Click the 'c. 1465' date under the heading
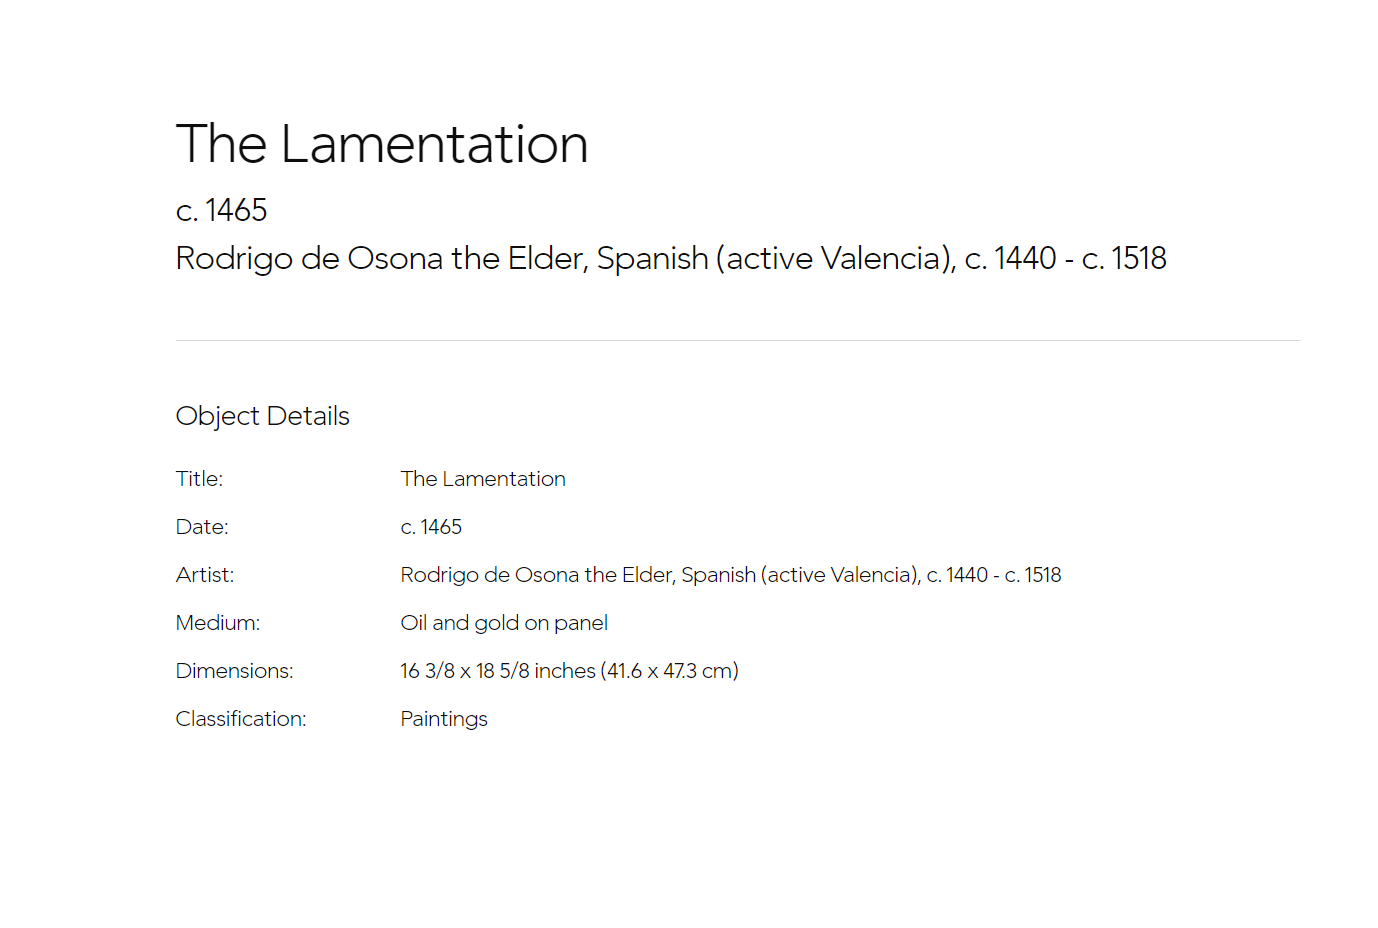The image size is (1378, 928). 221,210
